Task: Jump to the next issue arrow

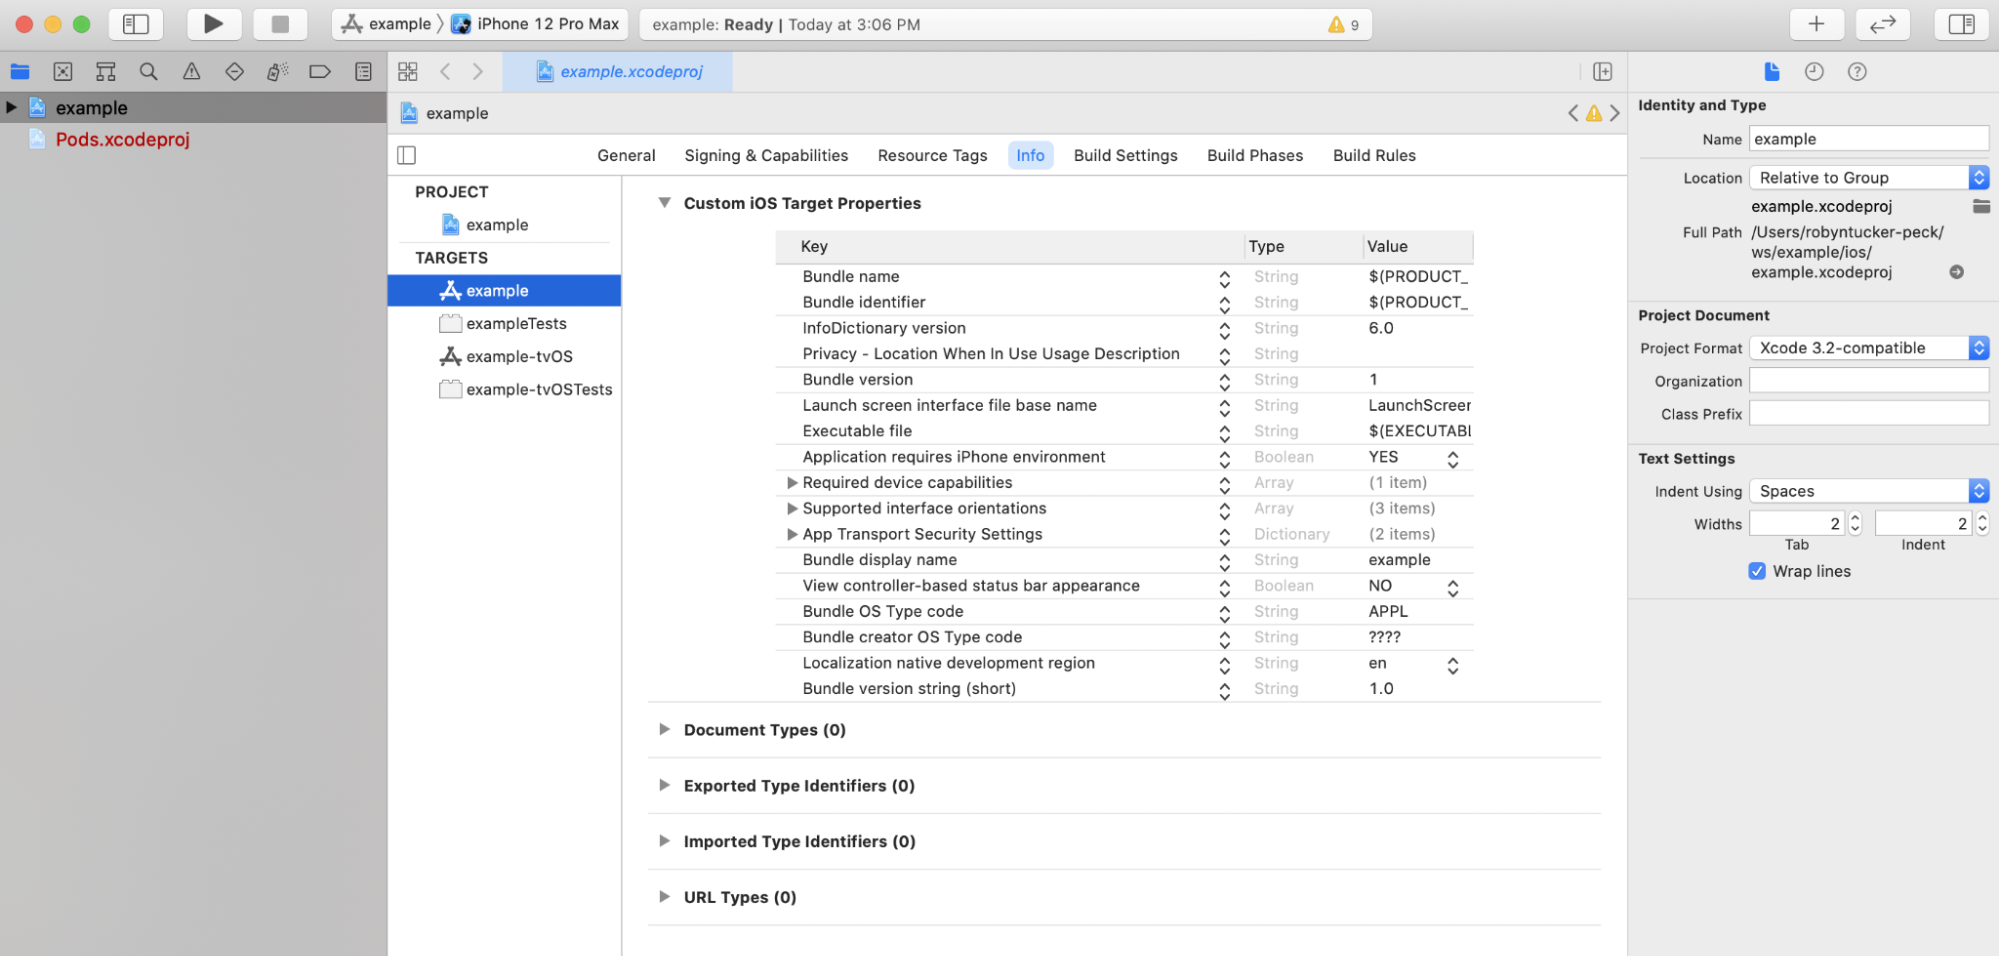Action: click(1614, 114)
